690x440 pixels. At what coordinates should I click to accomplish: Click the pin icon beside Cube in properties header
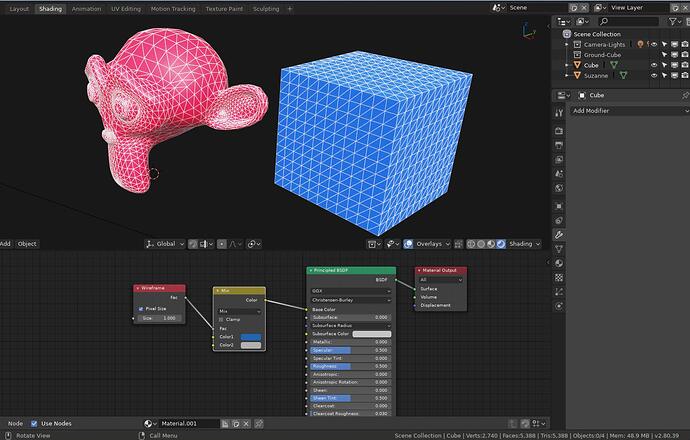(x=685, y=95)
